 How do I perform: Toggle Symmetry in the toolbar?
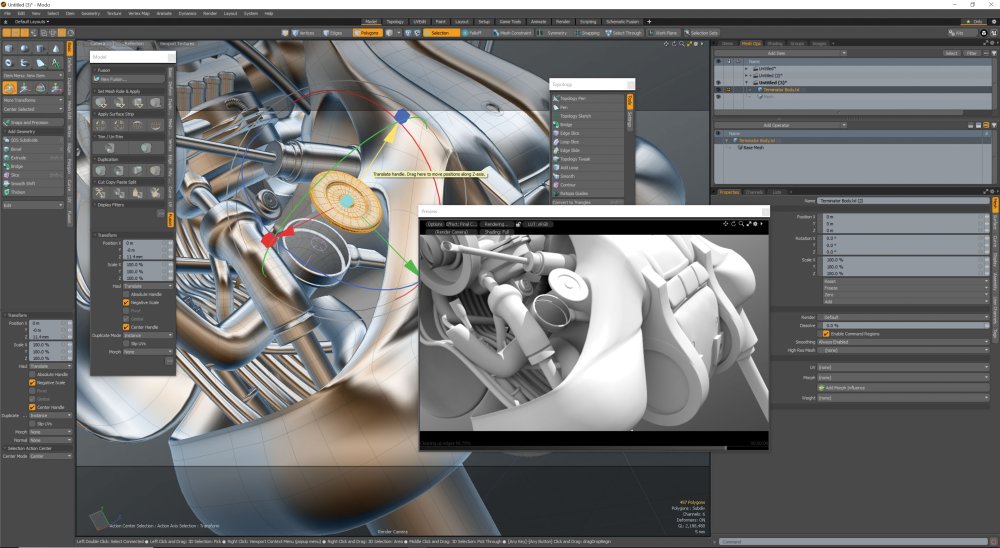click(554, 33)
